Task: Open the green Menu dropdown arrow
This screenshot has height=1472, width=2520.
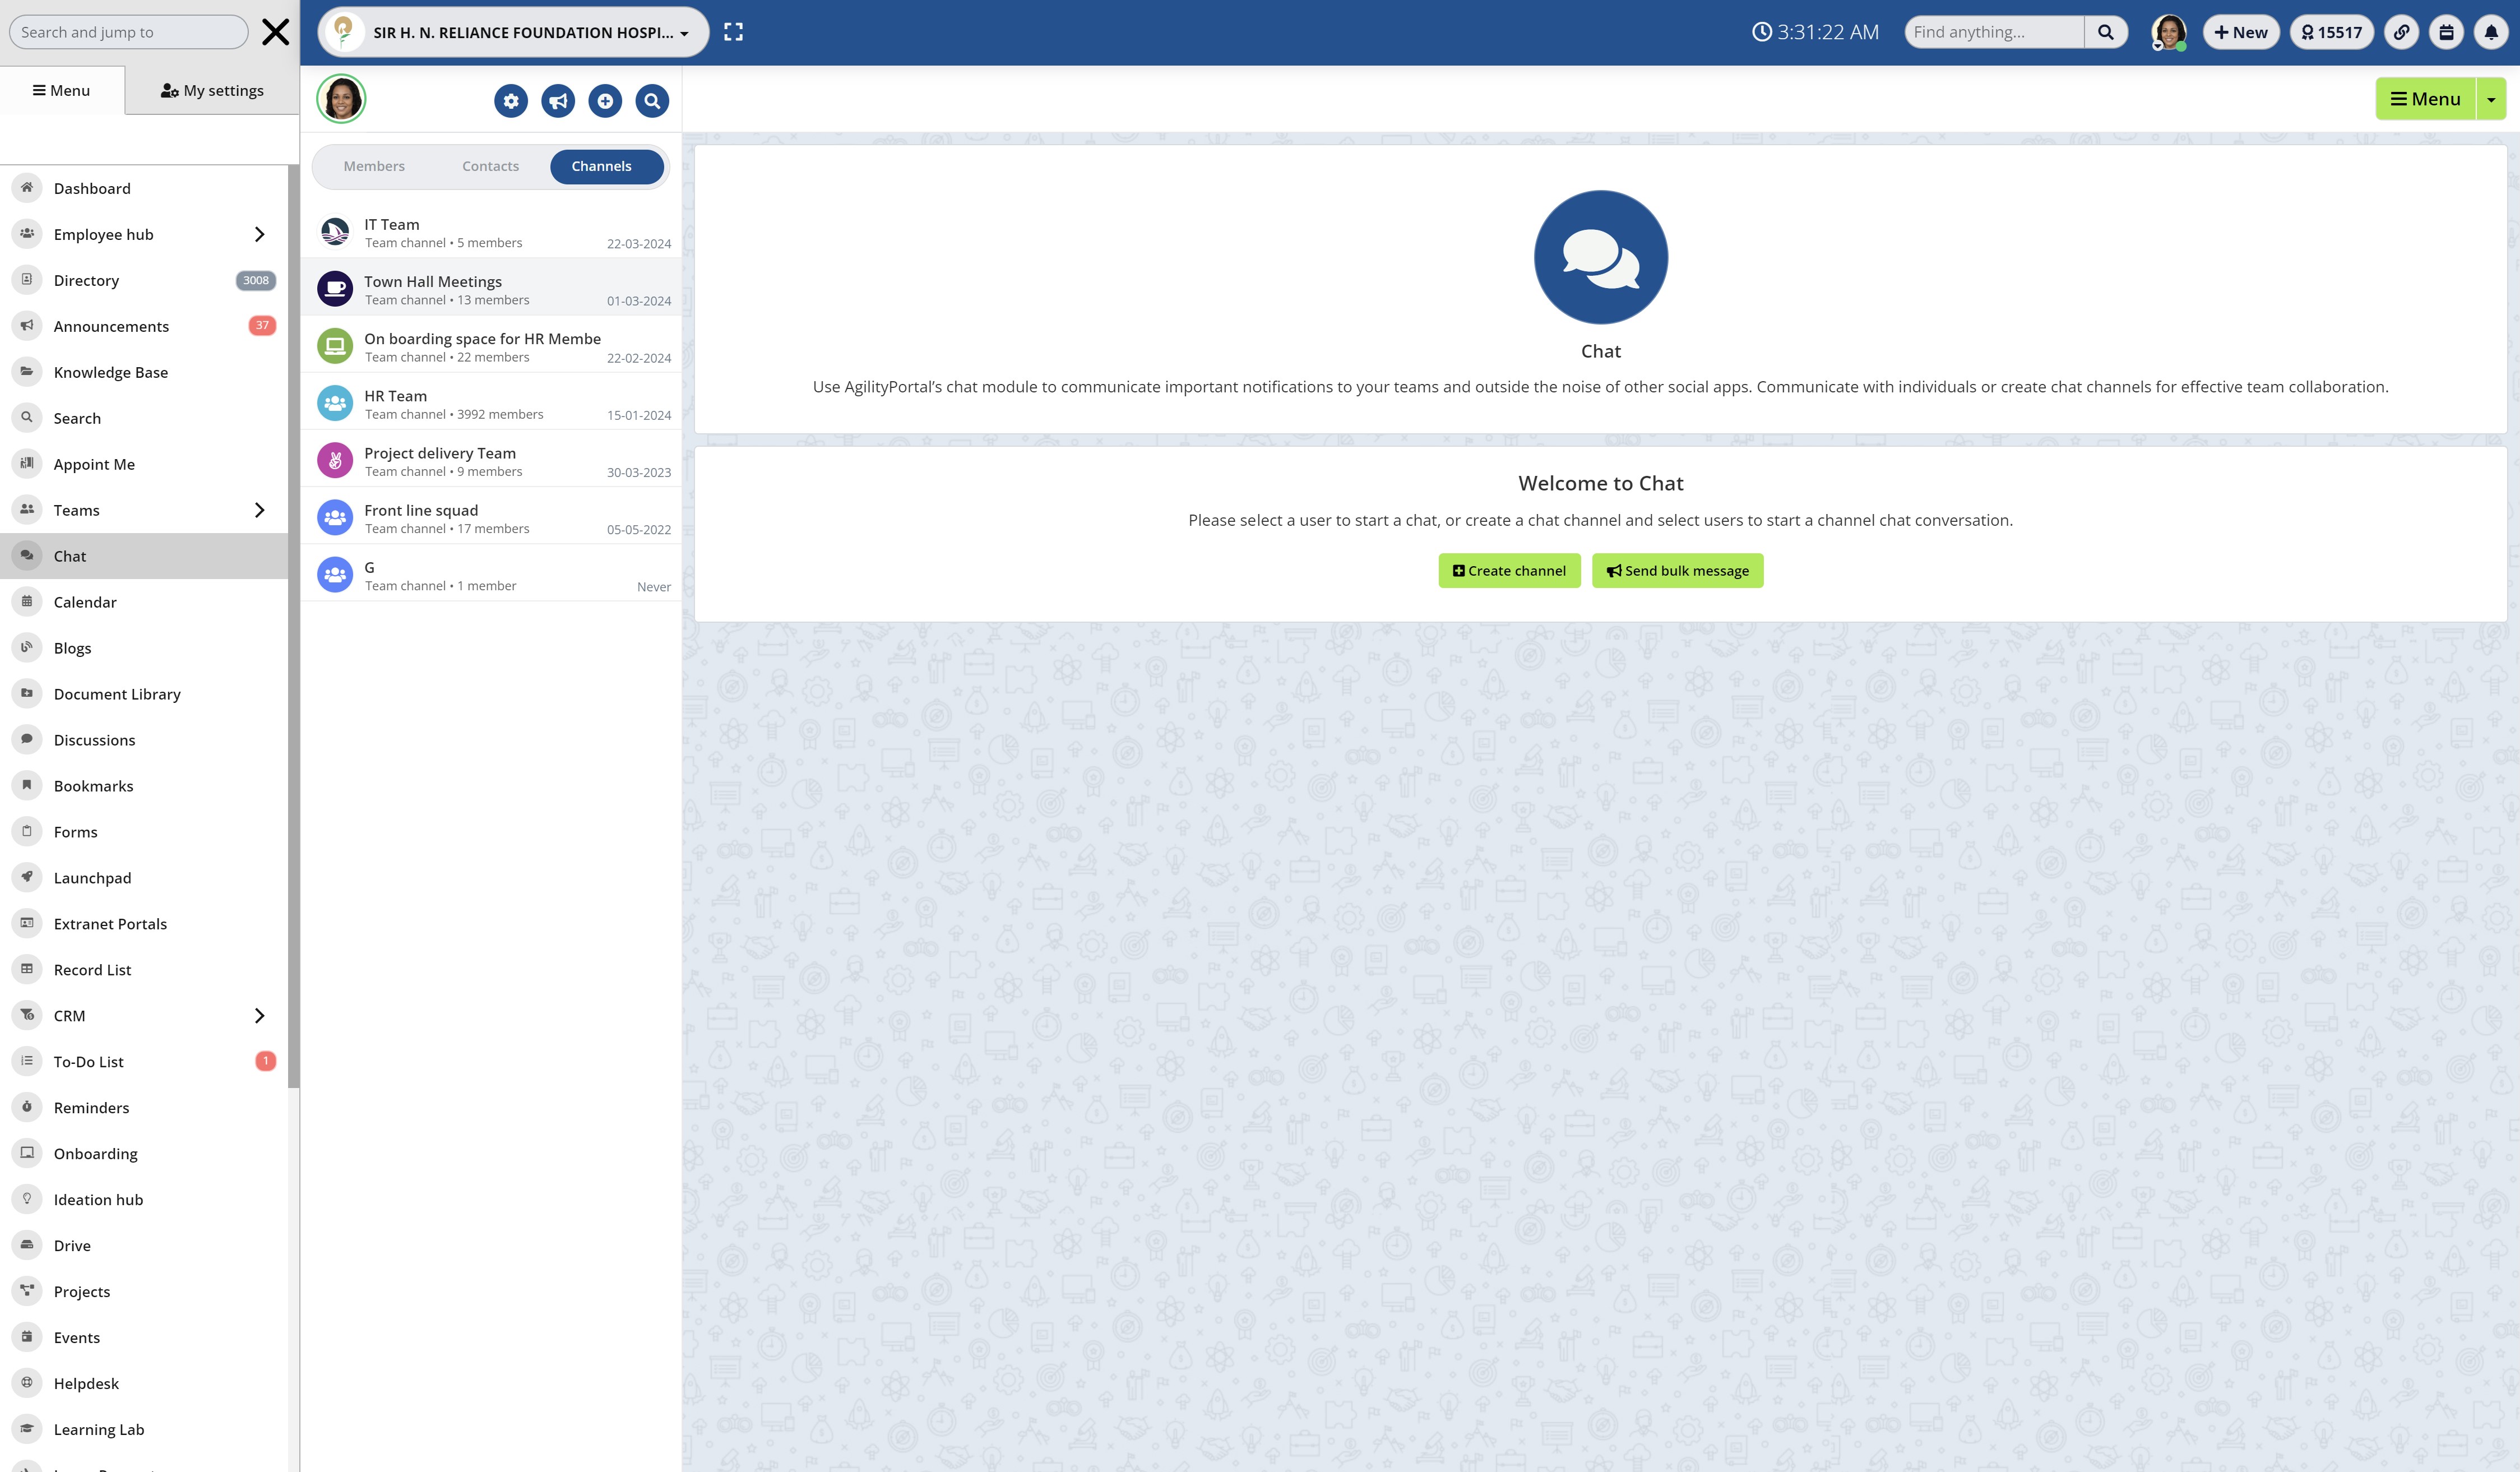Action: click(2491, 99)
